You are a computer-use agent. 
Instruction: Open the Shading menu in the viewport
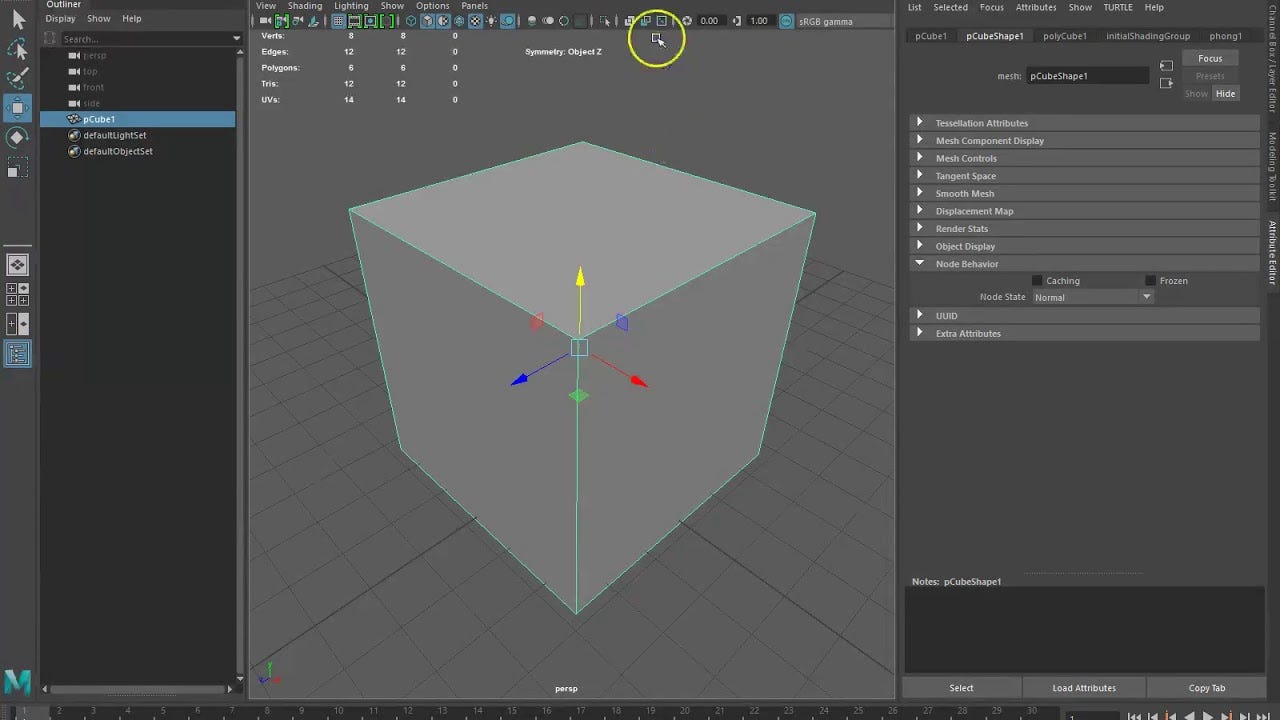[x=305, y=6]
